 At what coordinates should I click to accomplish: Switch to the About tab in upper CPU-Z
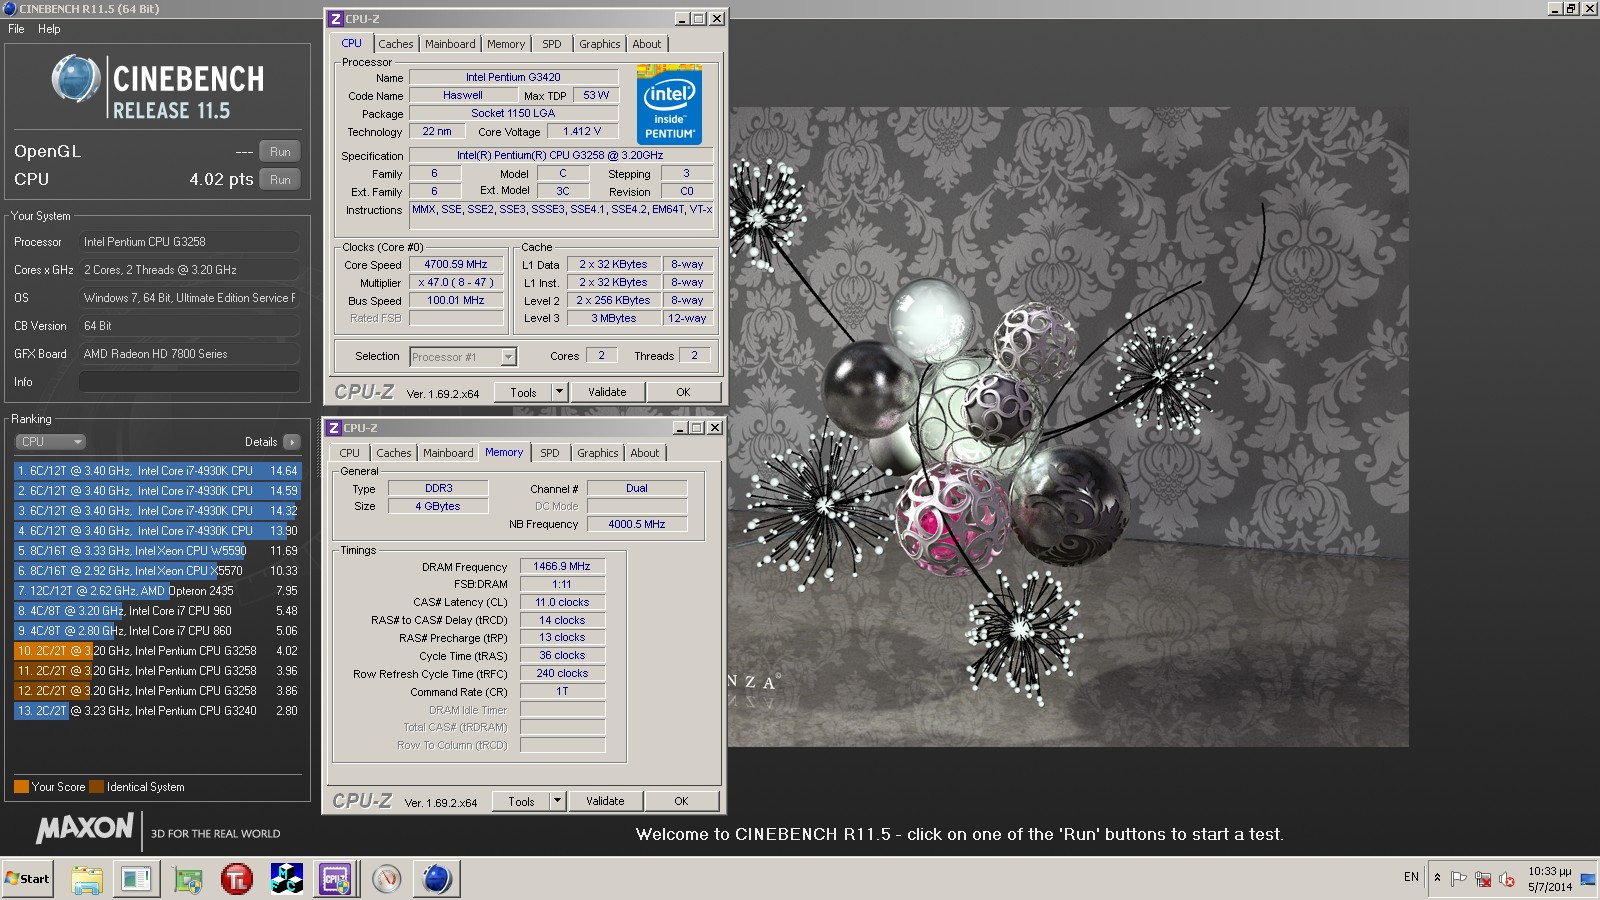tap(647, 44)
